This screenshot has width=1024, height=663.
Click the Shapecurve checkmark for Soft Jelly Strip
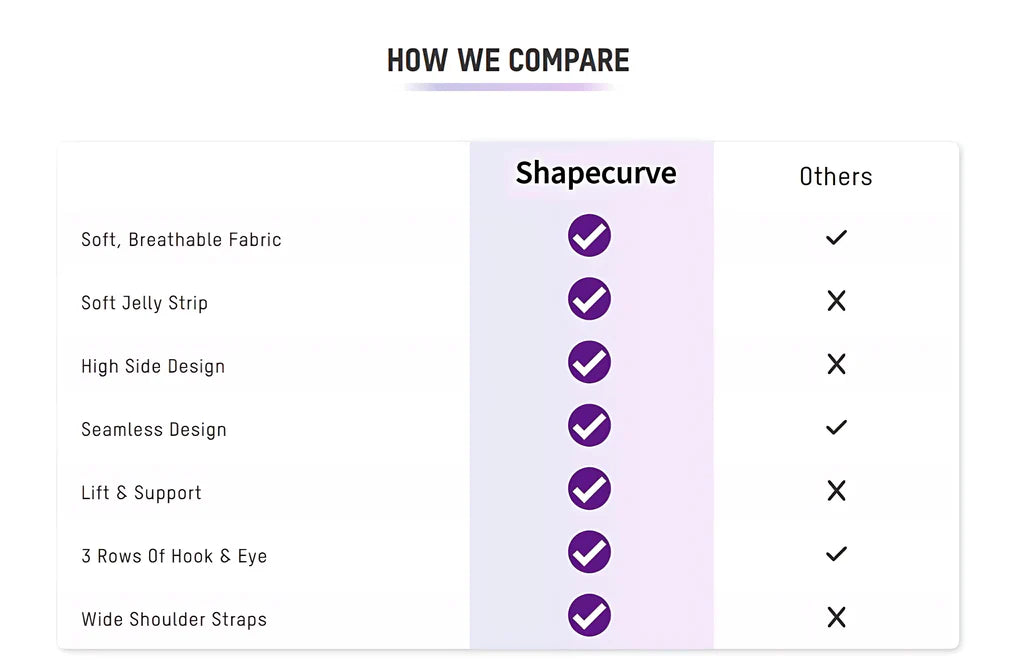tap(589, 299)
